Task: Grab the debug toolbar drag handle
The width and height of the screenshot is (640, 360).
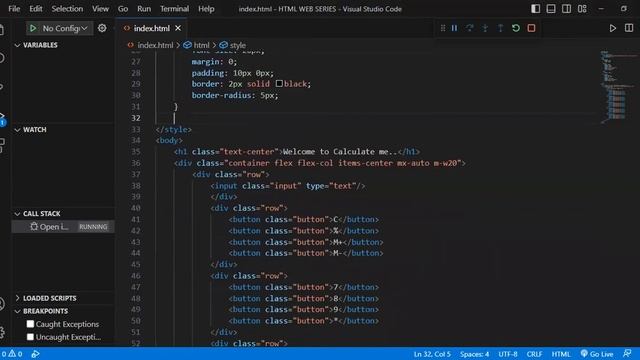Action: (443, 28)
